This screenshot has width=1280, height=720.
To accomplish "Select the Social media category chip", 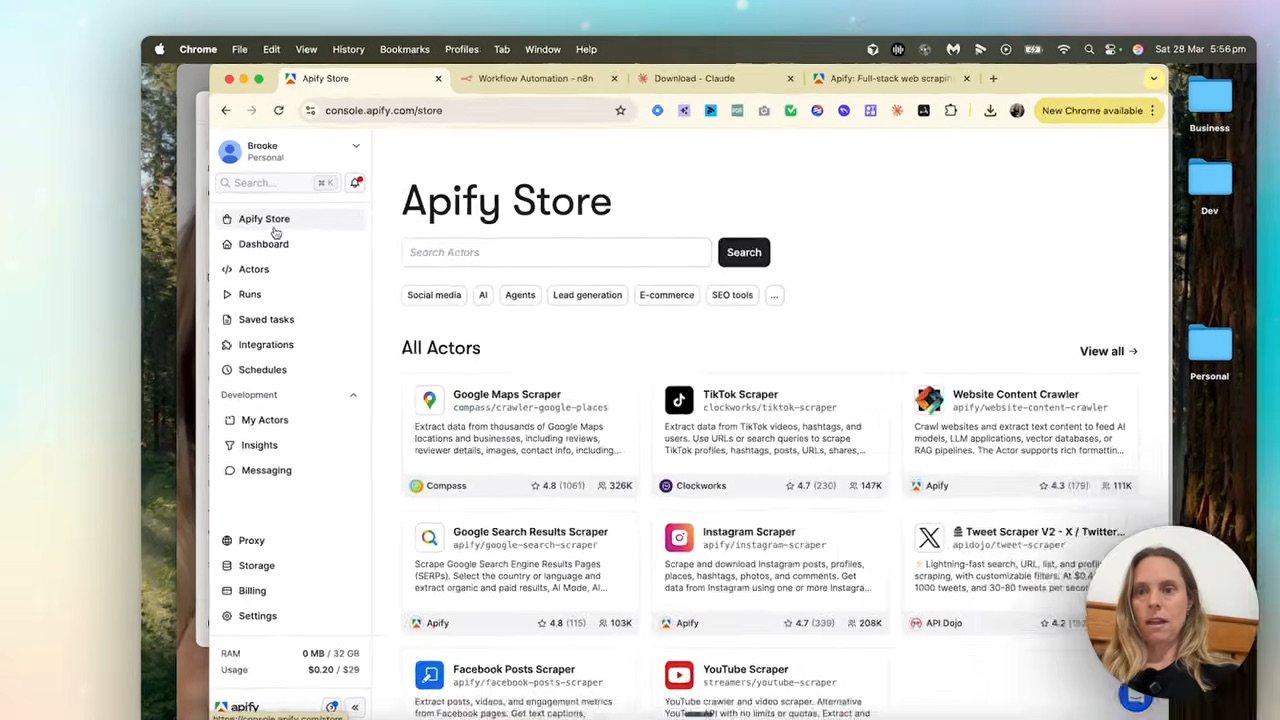I will pos(434,295).
